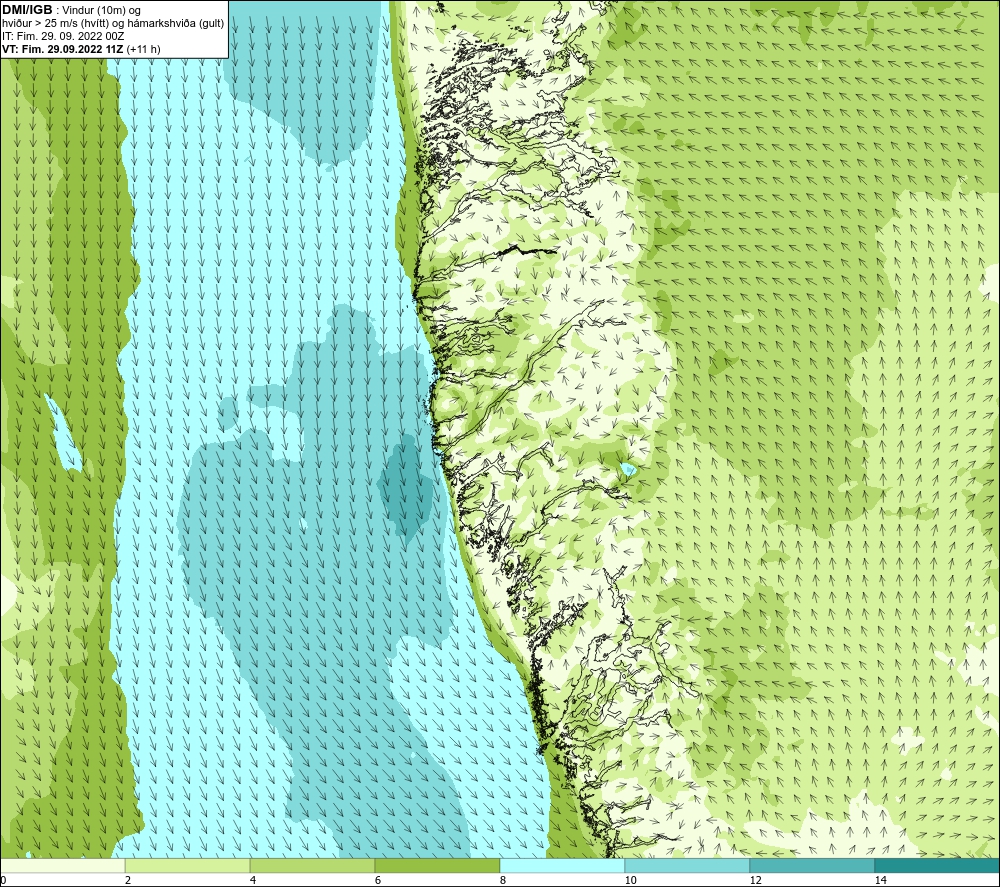Viewport: 1000px width, 887px height.
Task: Click the "Vindur (10m) og" label
Action: tap(103, 11)
